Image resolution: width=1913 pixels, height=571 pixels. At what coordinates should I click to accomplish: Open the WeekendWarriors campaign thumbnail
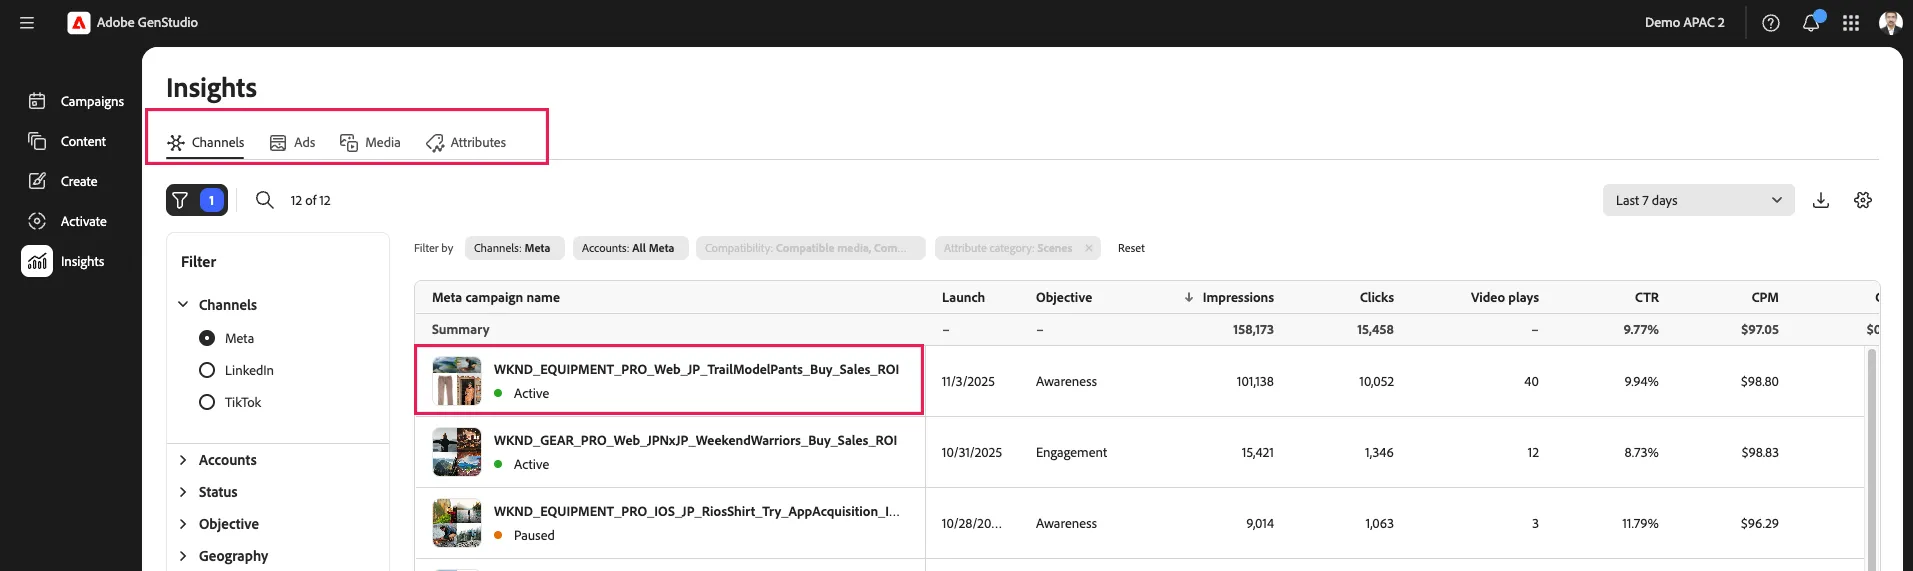(x=457, y=452)
